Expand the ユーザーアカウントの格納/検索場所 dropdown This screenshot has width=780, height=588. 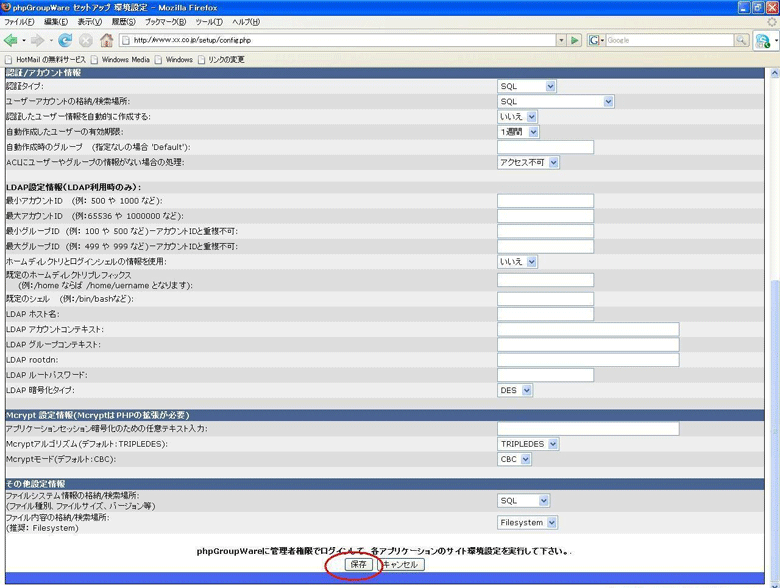pos(555,102)
